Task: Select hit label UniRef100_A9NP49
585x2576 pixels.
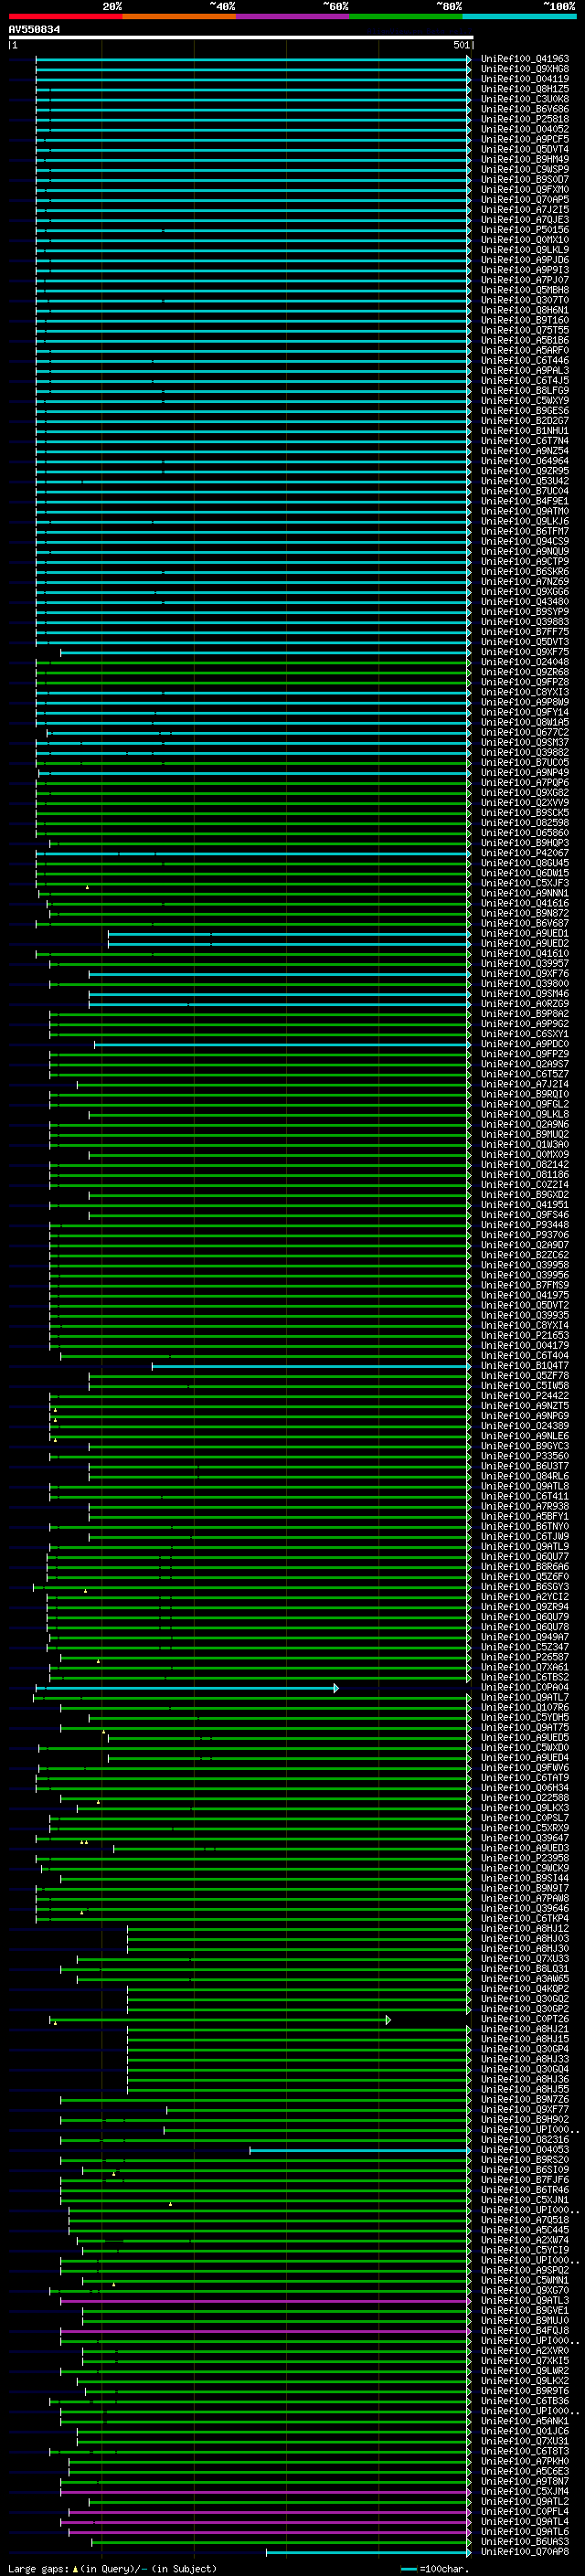Action: click(525, 772)
